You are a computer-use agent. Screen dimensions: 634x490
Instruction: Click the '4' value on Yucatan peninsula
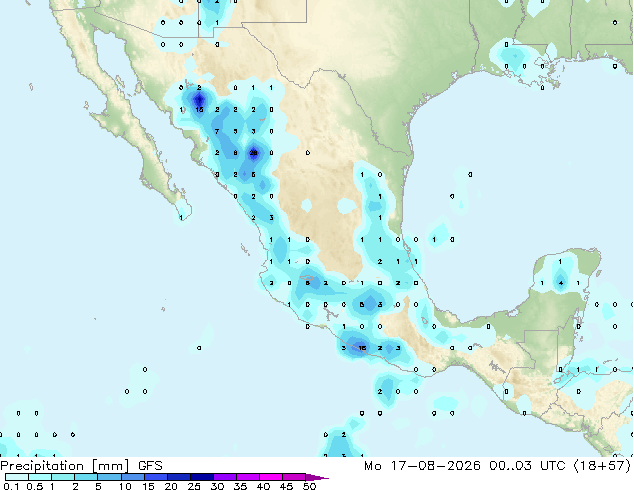point(560,283)
